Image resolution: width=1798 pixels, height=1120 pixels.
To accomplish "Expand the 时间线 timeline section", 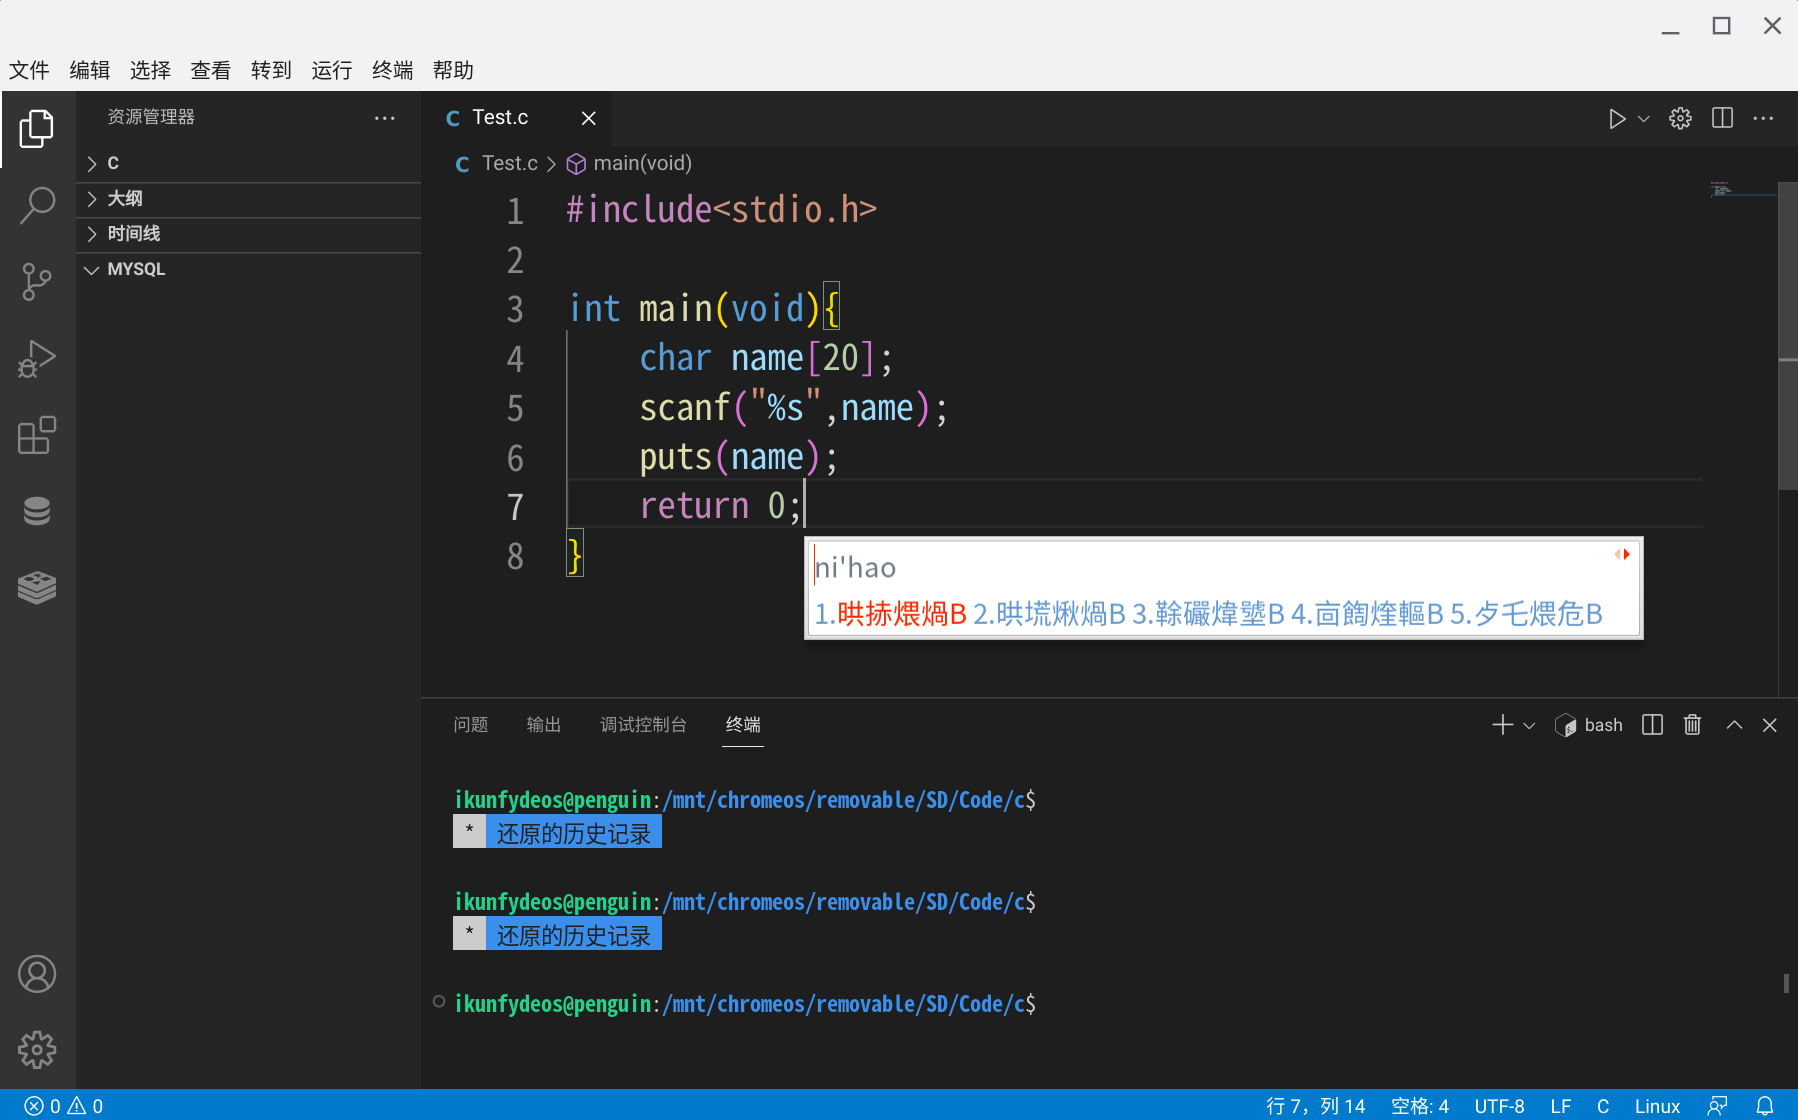I will 133,234.
